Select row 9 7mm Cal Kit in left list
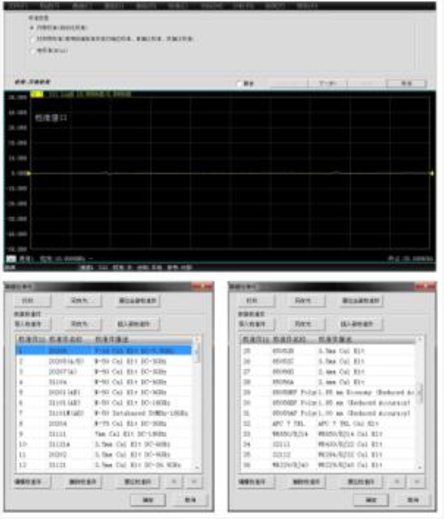Viewport: 444px width, 519px height. (x=104, y=434)
